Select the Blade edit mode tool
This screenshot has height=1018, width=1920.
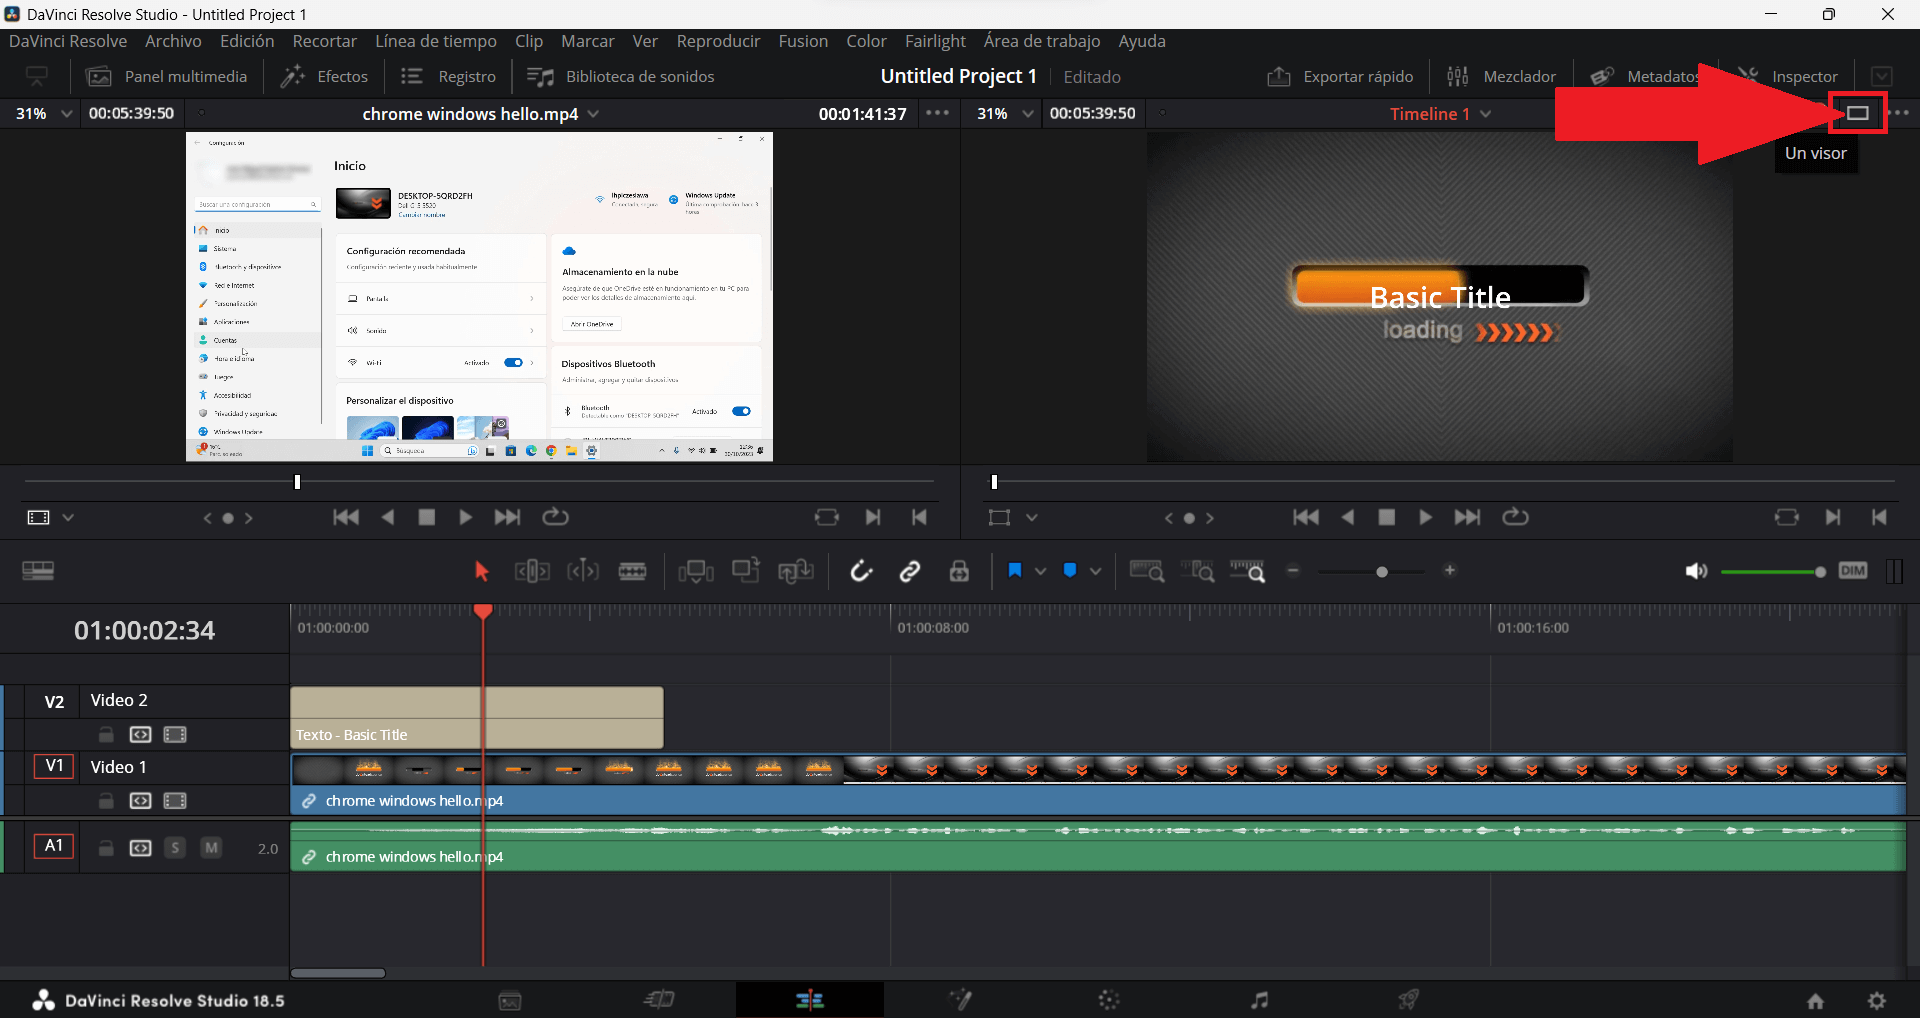coord(632,571)
